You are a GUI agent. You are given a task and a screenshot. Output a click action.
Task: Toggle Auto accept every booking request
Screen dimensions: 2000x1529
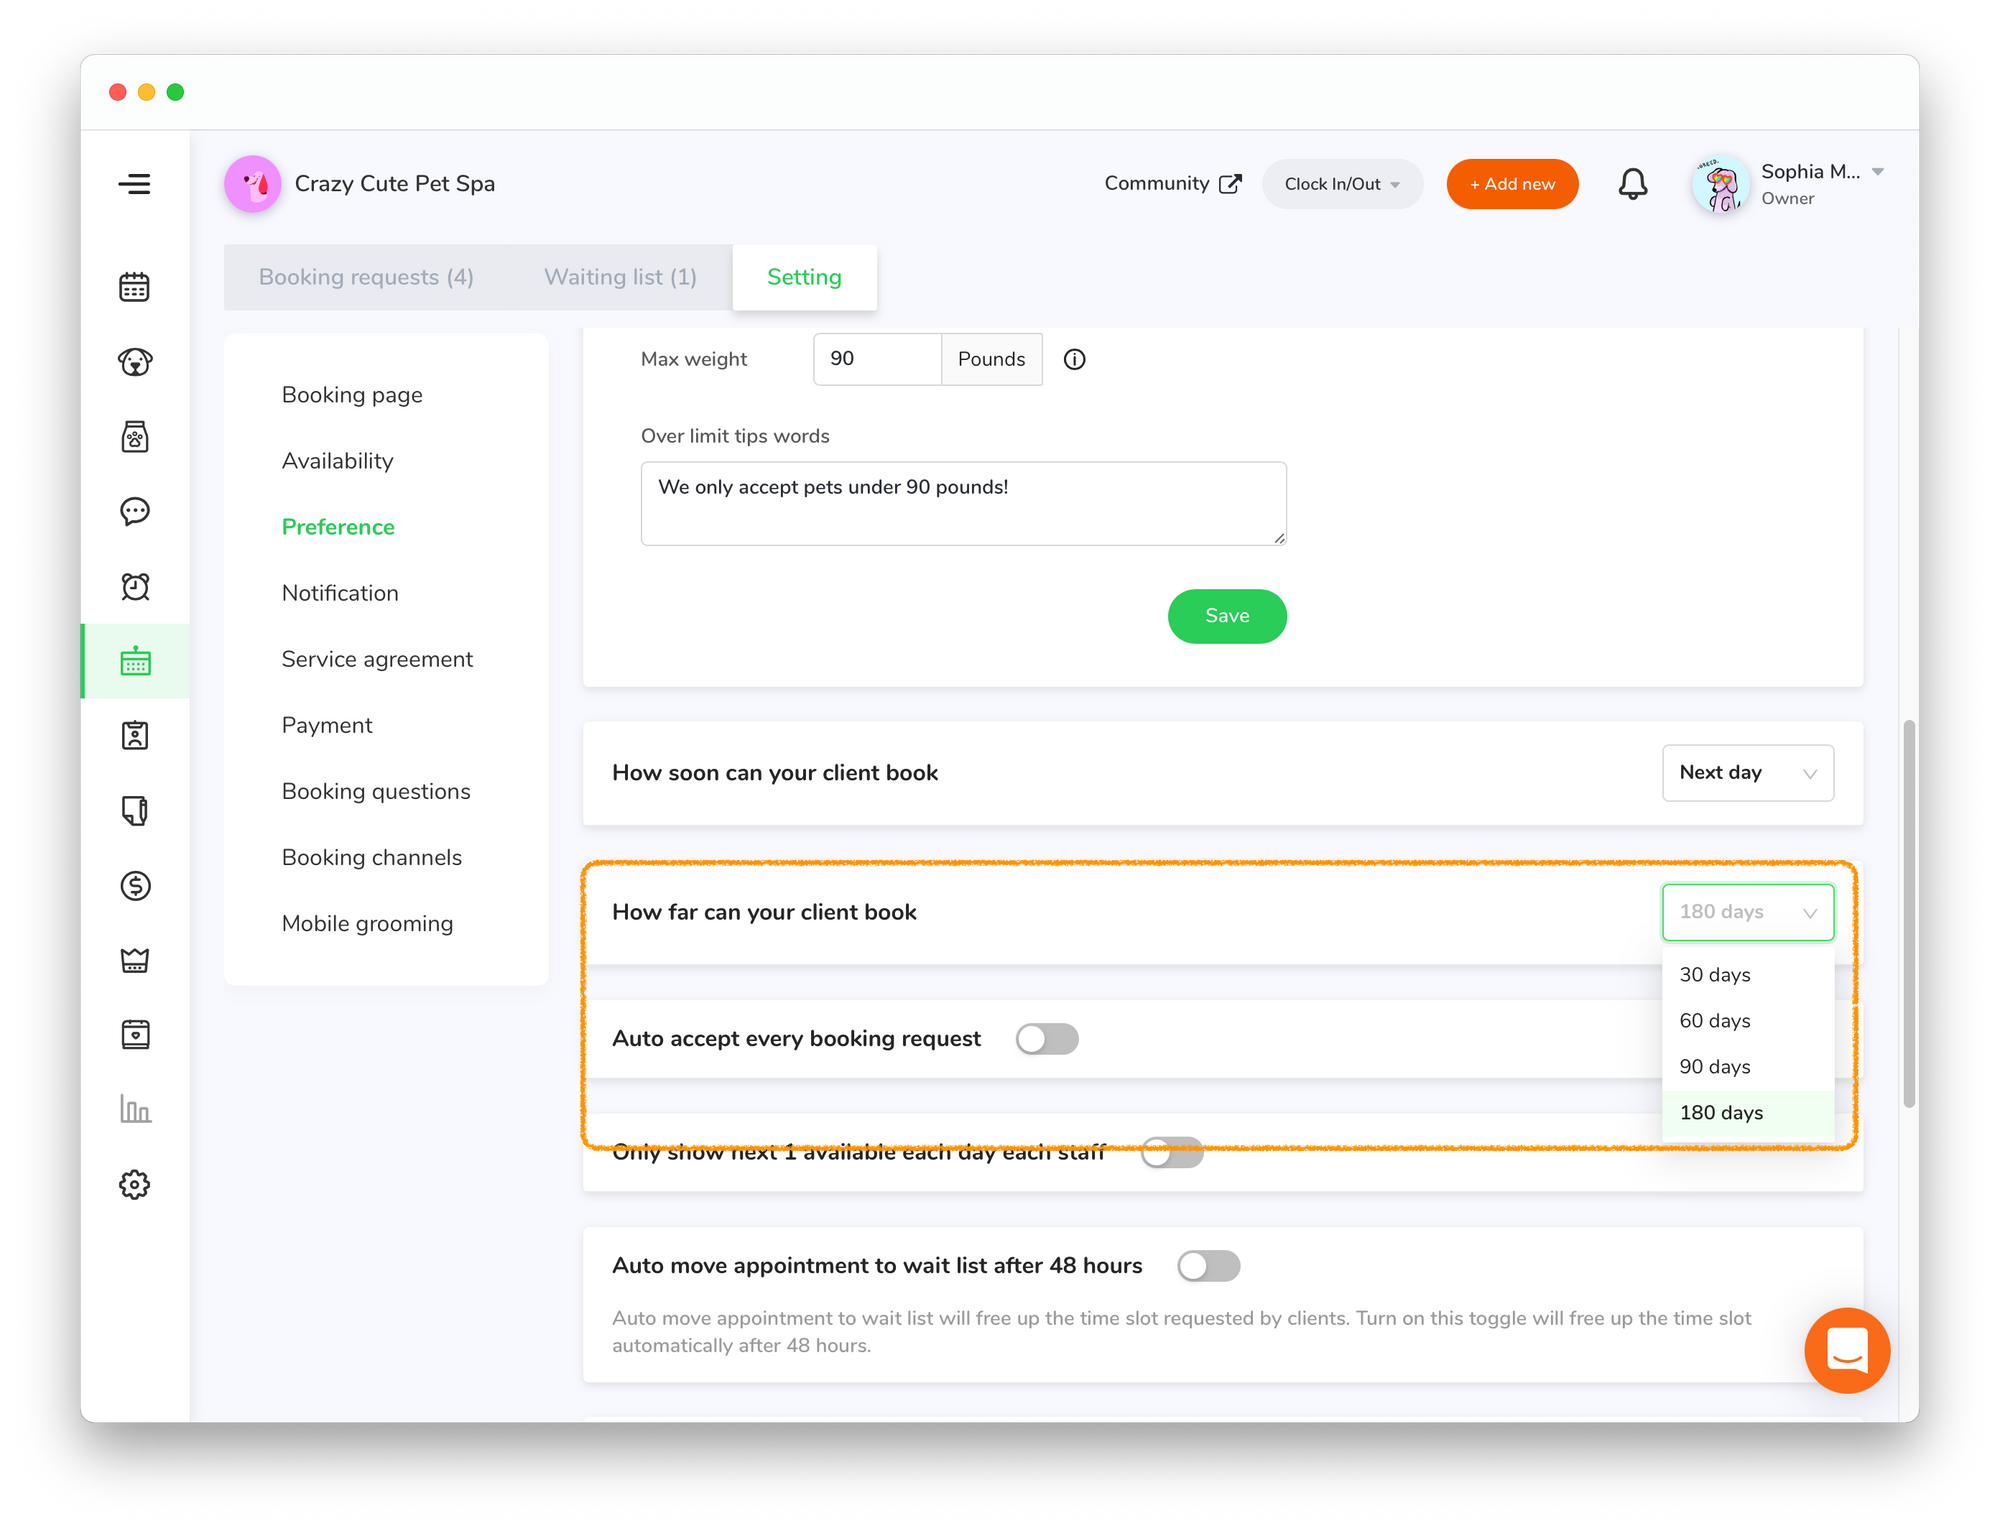[x=1047, y=1039]
